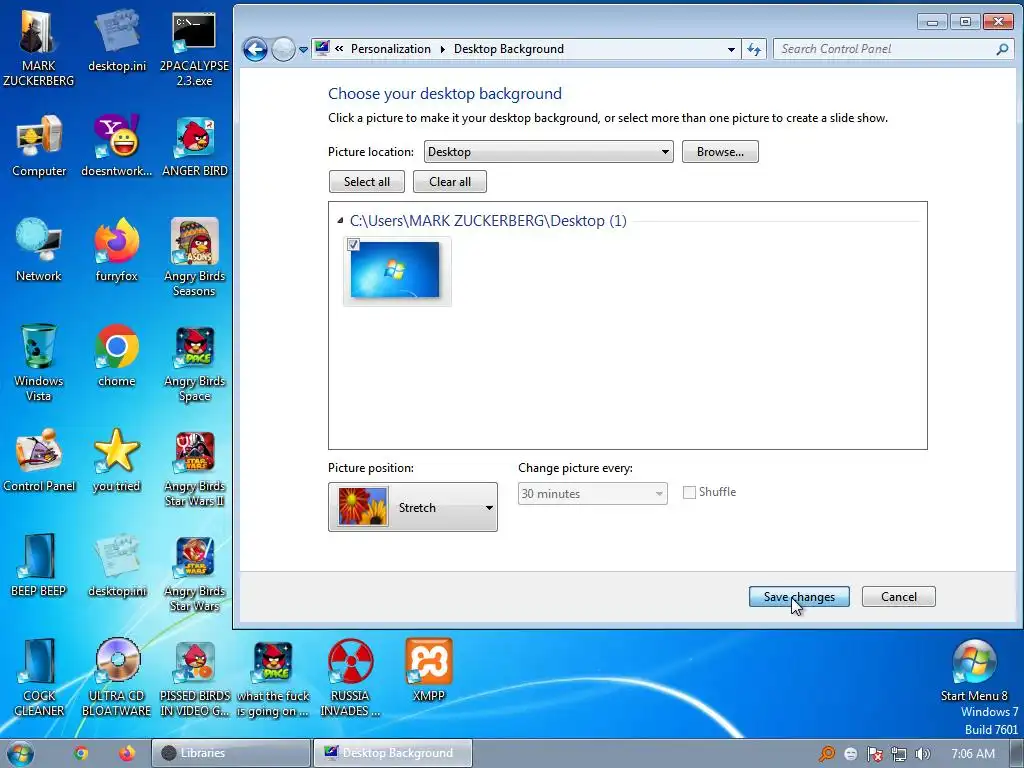Uncheck the wallpaper thumbnail checkbox
The width and height of the screenshot is (1024, 768).
coord(353,244)
